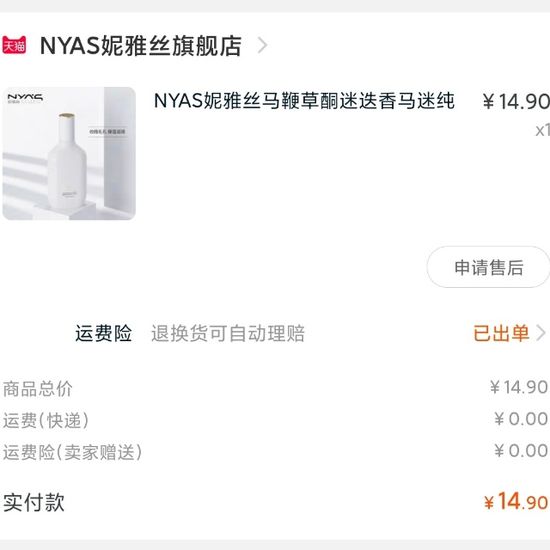Expand the chevron beside 已出单
This screenshot has height=550, width=550.
[541, 333]
